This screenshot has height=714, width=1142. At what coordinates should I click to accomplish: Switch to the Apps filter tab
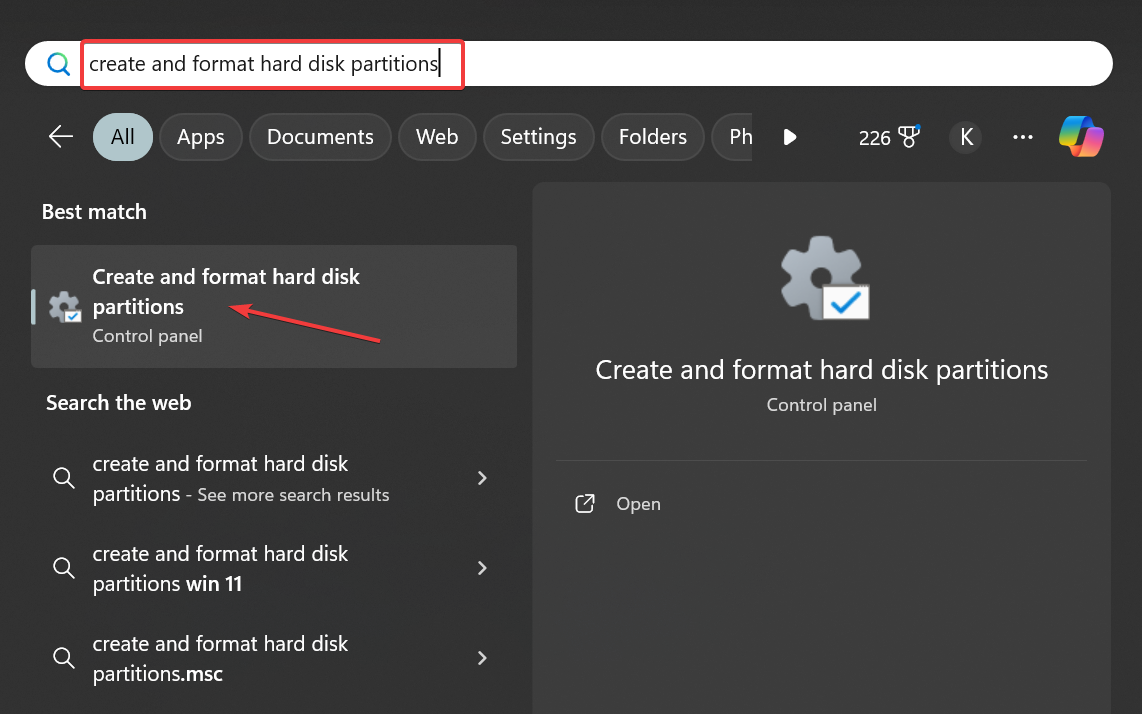[201, 137]
